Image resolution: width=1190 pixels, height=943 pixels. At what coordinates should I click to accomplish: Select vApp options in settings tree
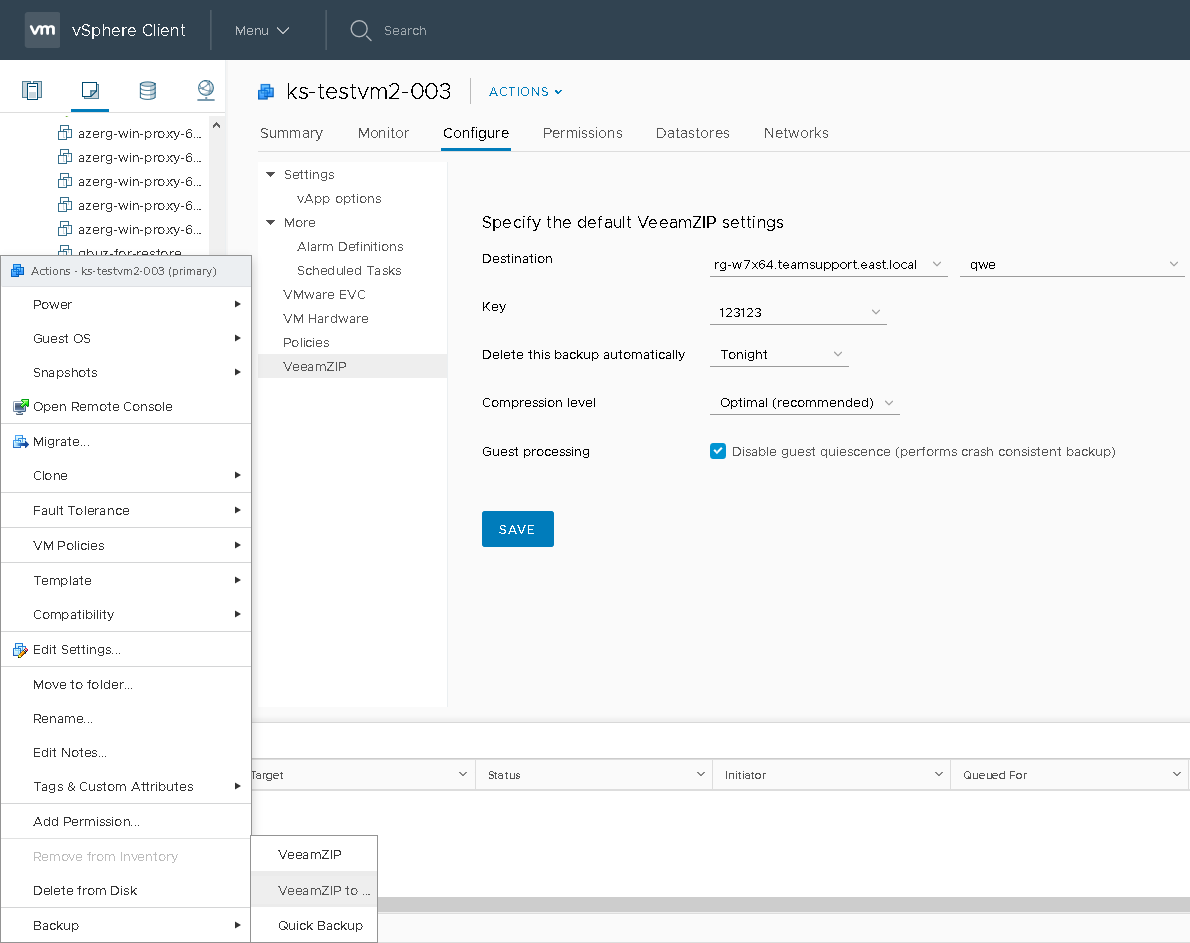[x=339, y=199]
